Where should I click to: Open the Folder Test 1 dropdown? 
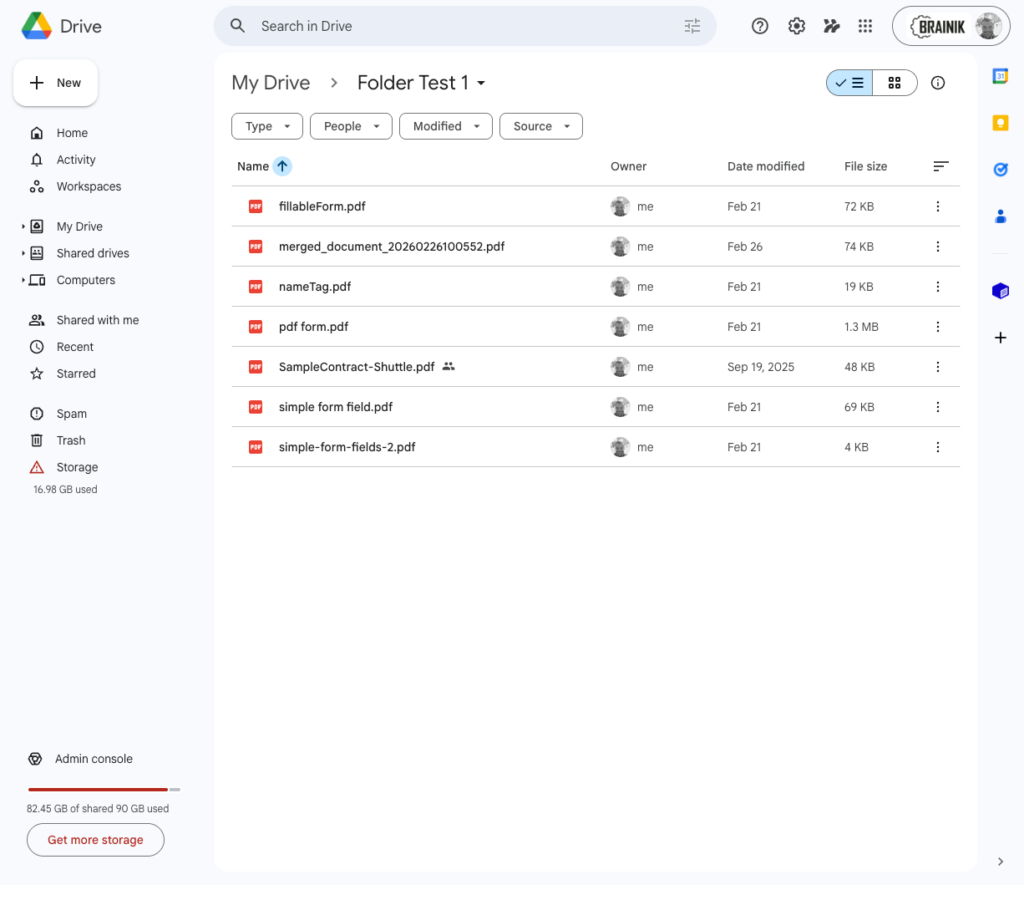481,83
